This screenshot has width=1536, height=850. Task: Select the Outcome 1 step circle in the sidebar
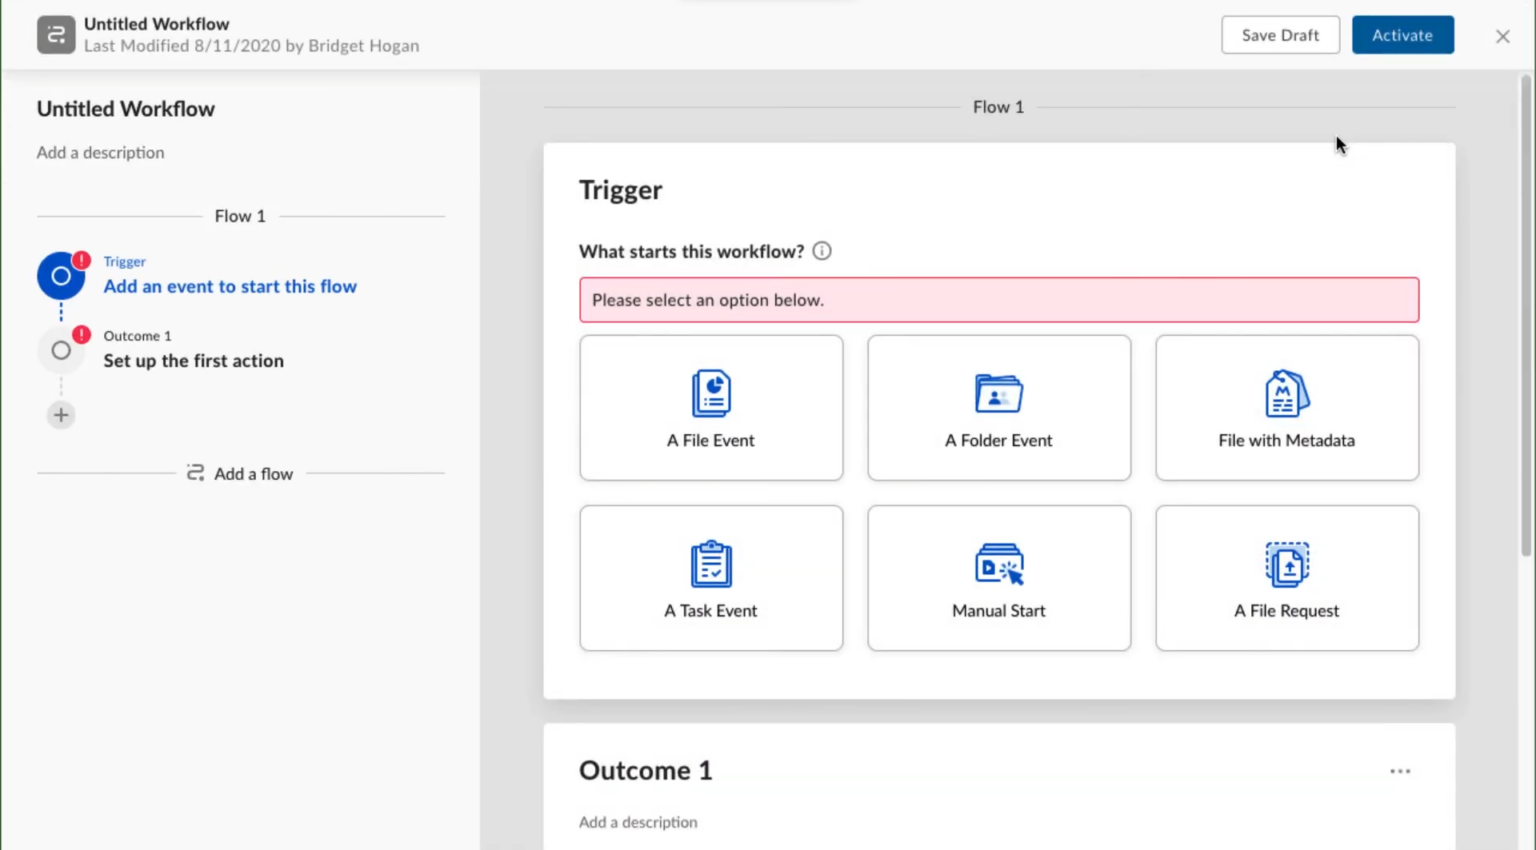click(61, 350)
